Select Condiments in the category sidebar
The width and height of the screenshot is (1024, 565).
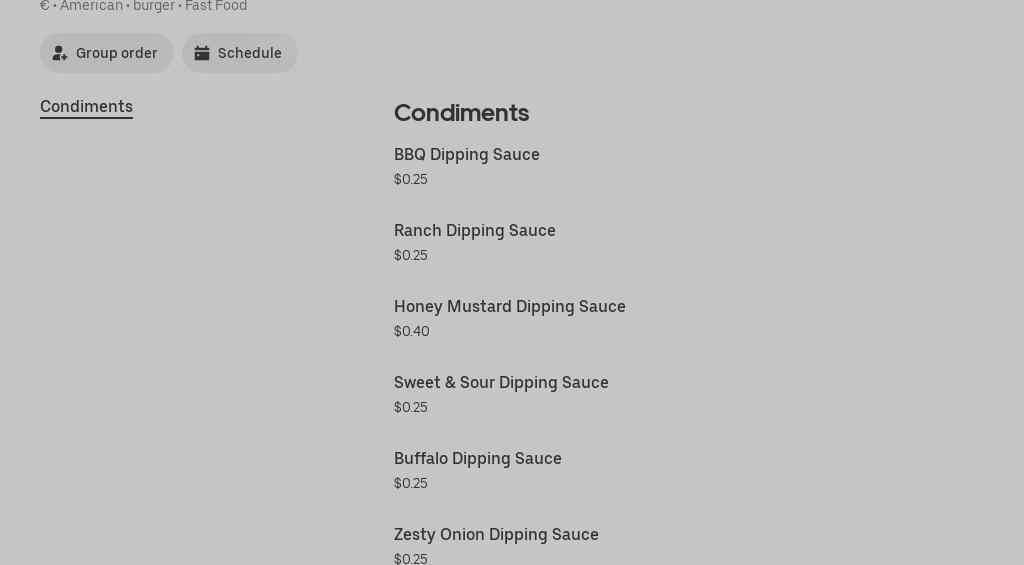tap(86, 106)
